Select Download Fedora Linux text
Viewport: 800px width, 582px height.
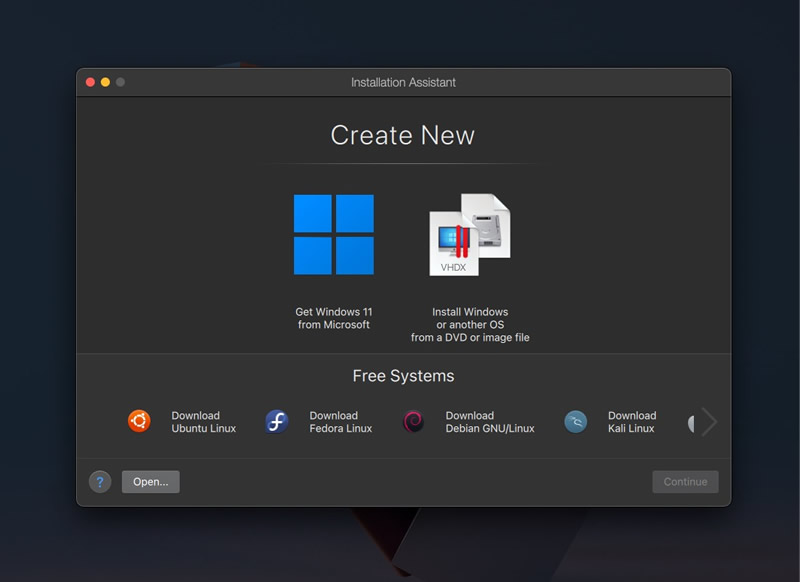[x=341, y=422]
